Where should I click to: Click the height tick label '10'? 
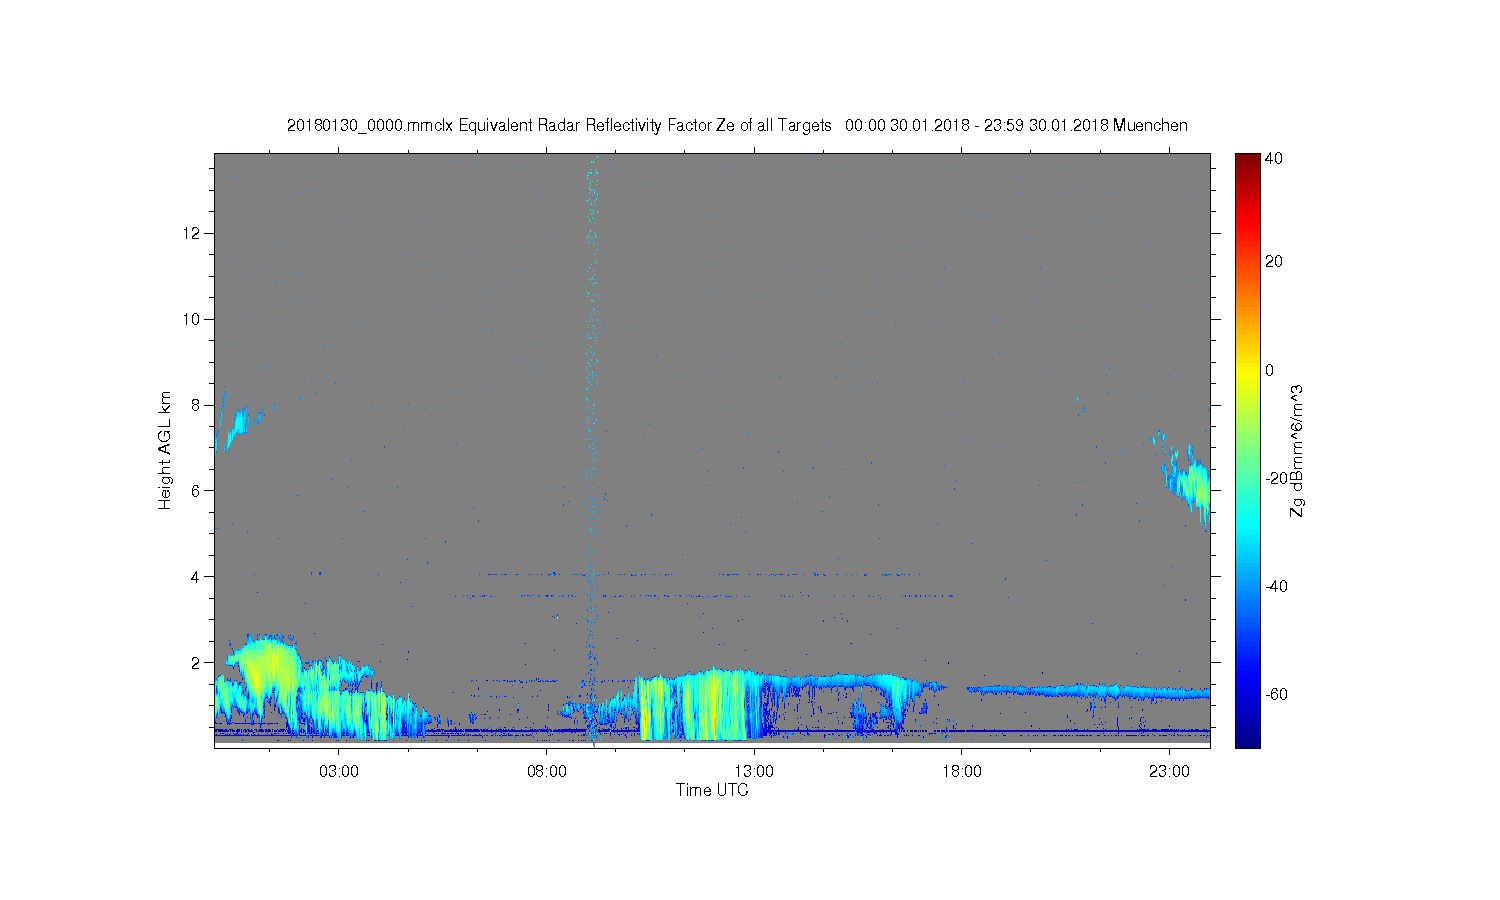(193, 319)
